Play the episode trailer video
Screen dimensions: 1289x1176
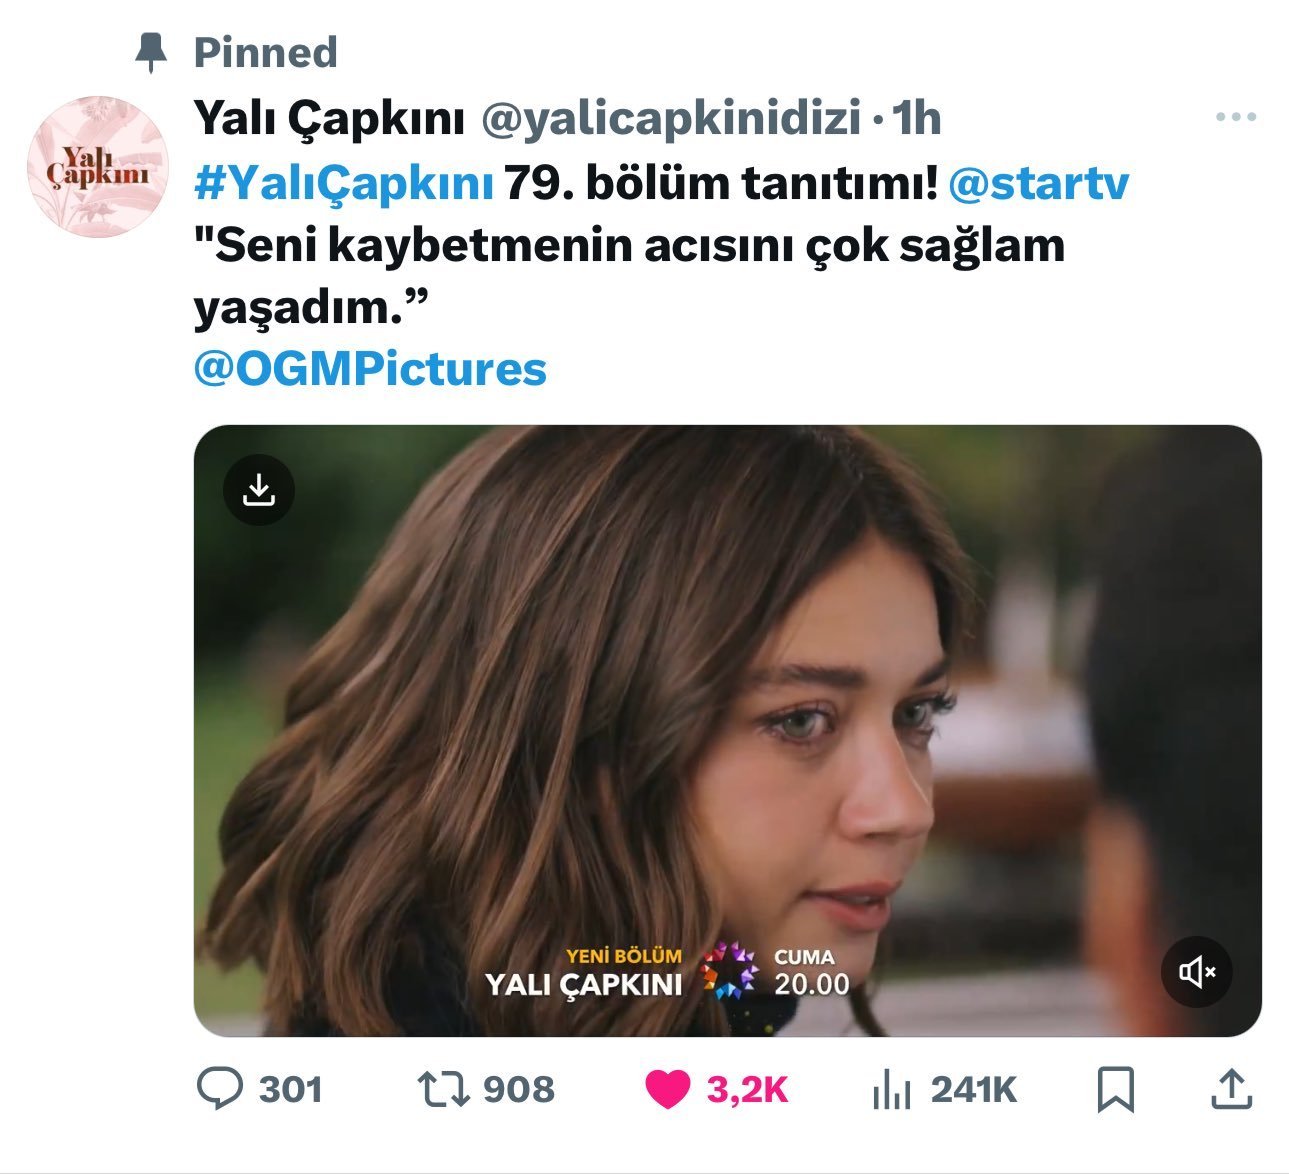point(727,731)
